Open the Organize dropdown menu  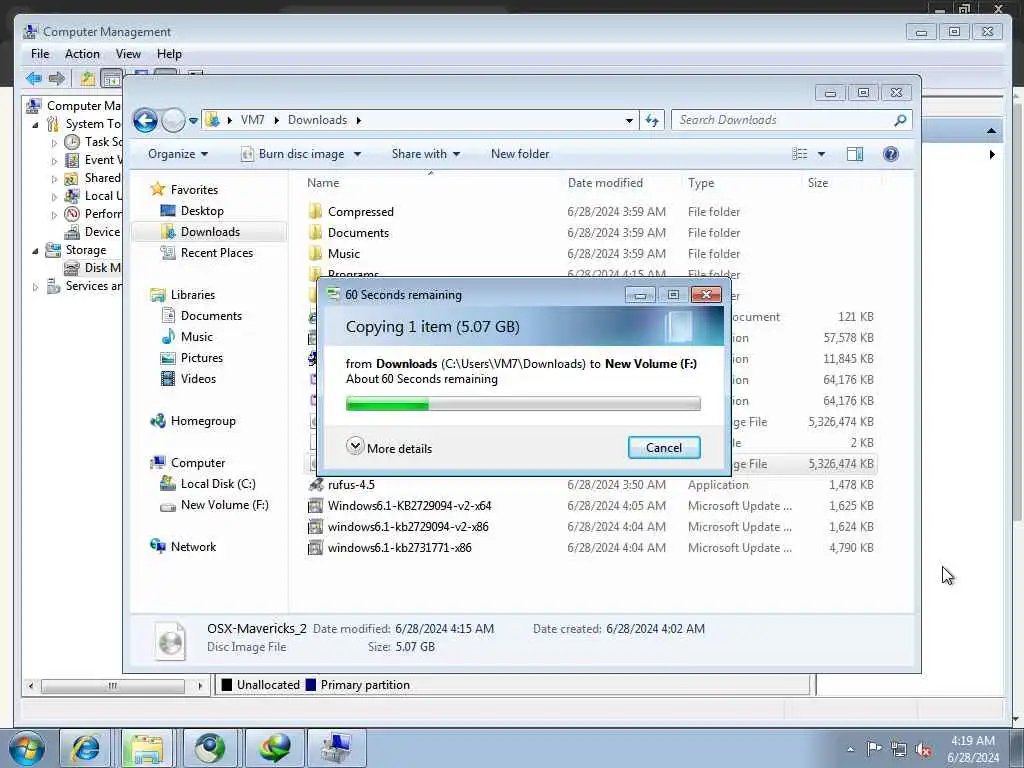178,154
